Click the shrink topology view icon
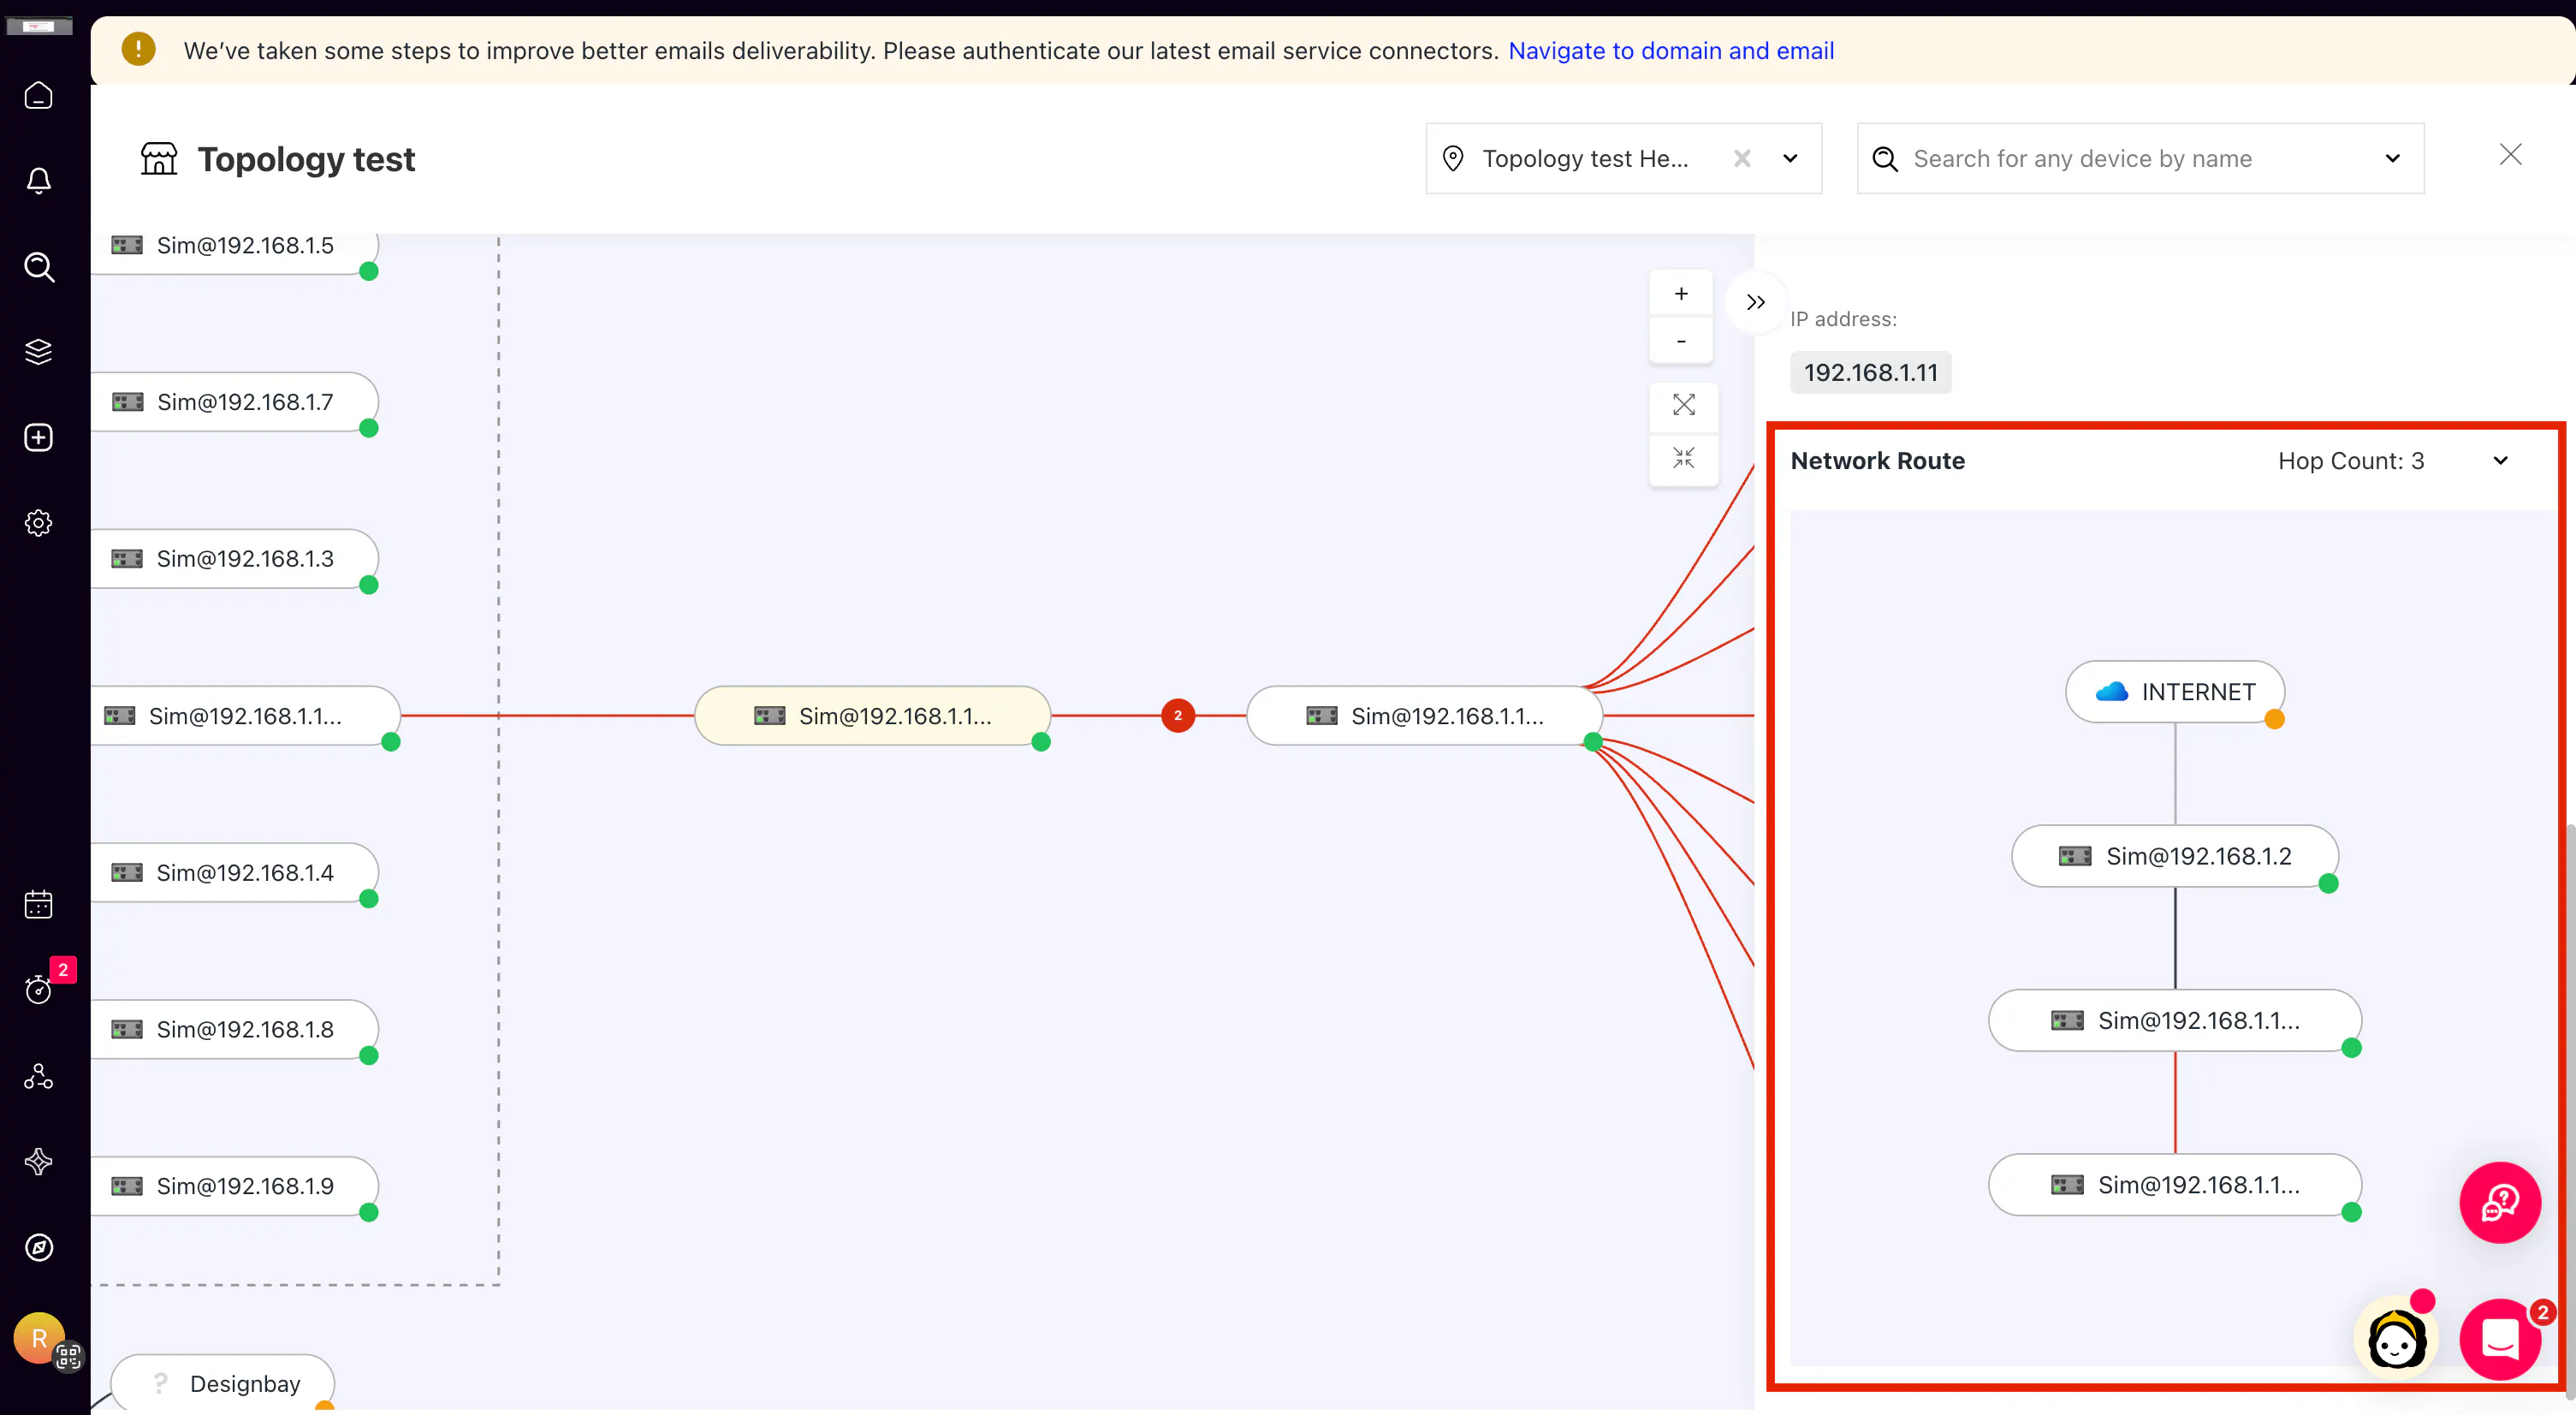This screenshot has width=2576, height=1415. coord(1683,458)
